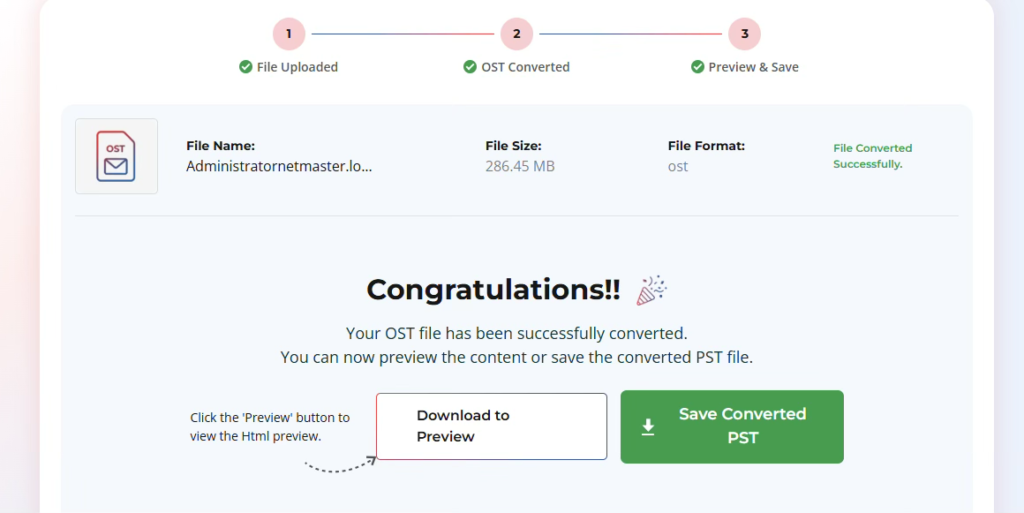The height and width of the screenshot is (513, 1024).
Task: Click the dashed curved arrow pointing to Preview
Action: click(340, 464)
